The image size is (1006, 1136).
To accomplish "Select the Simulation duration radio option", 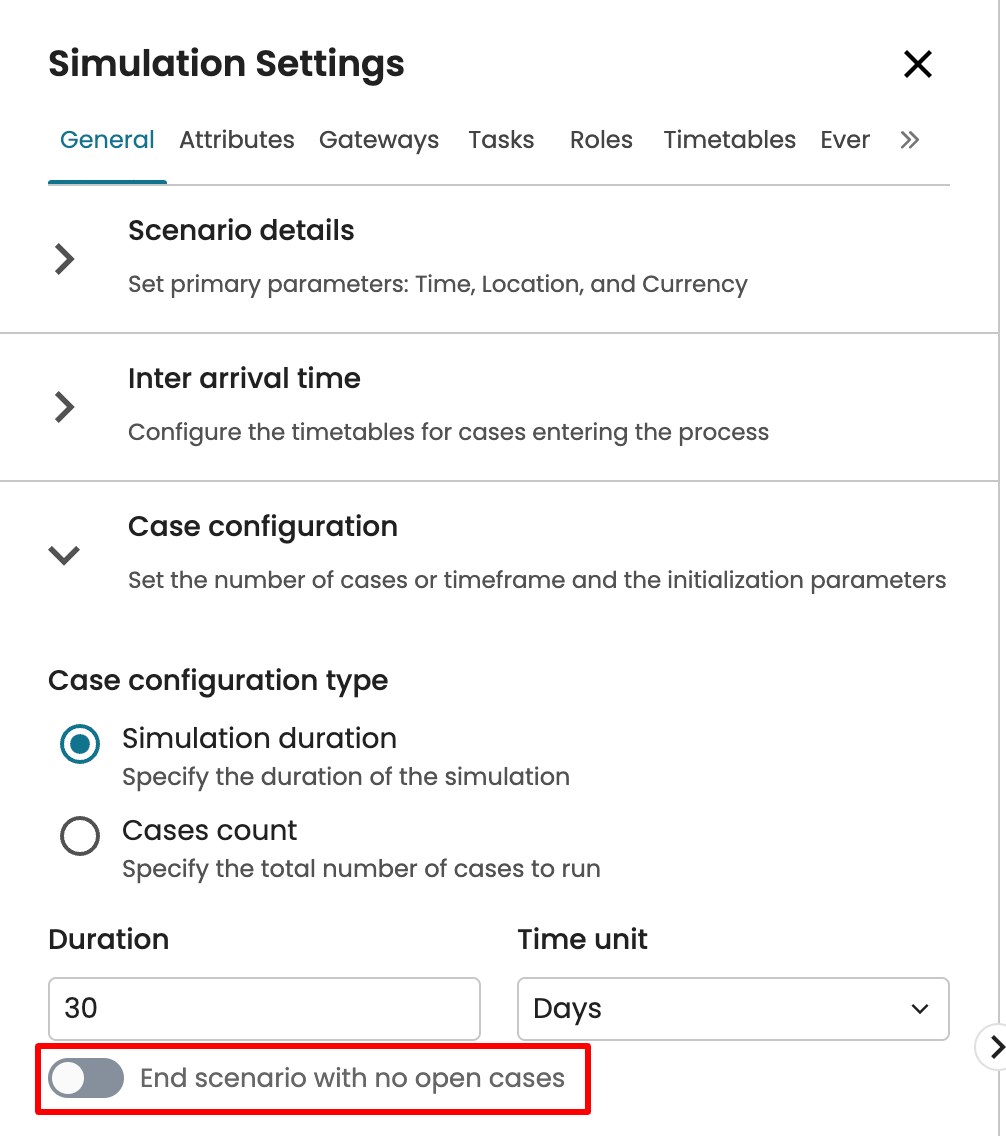I will pyautogui.click(x=80, y=744).
